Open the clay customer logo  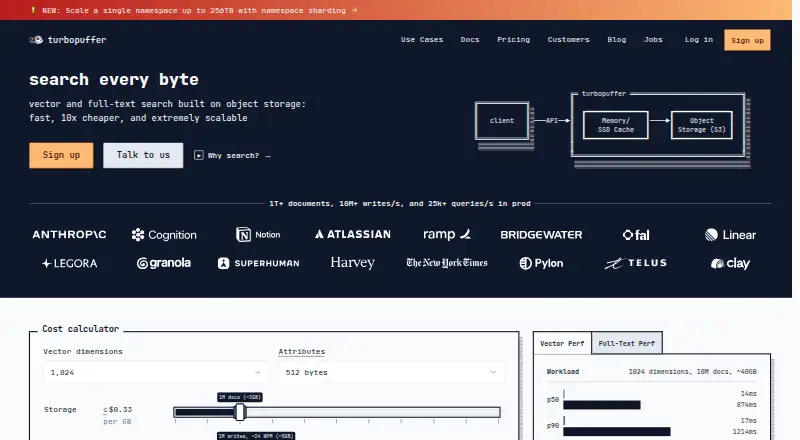pos(730,263)
